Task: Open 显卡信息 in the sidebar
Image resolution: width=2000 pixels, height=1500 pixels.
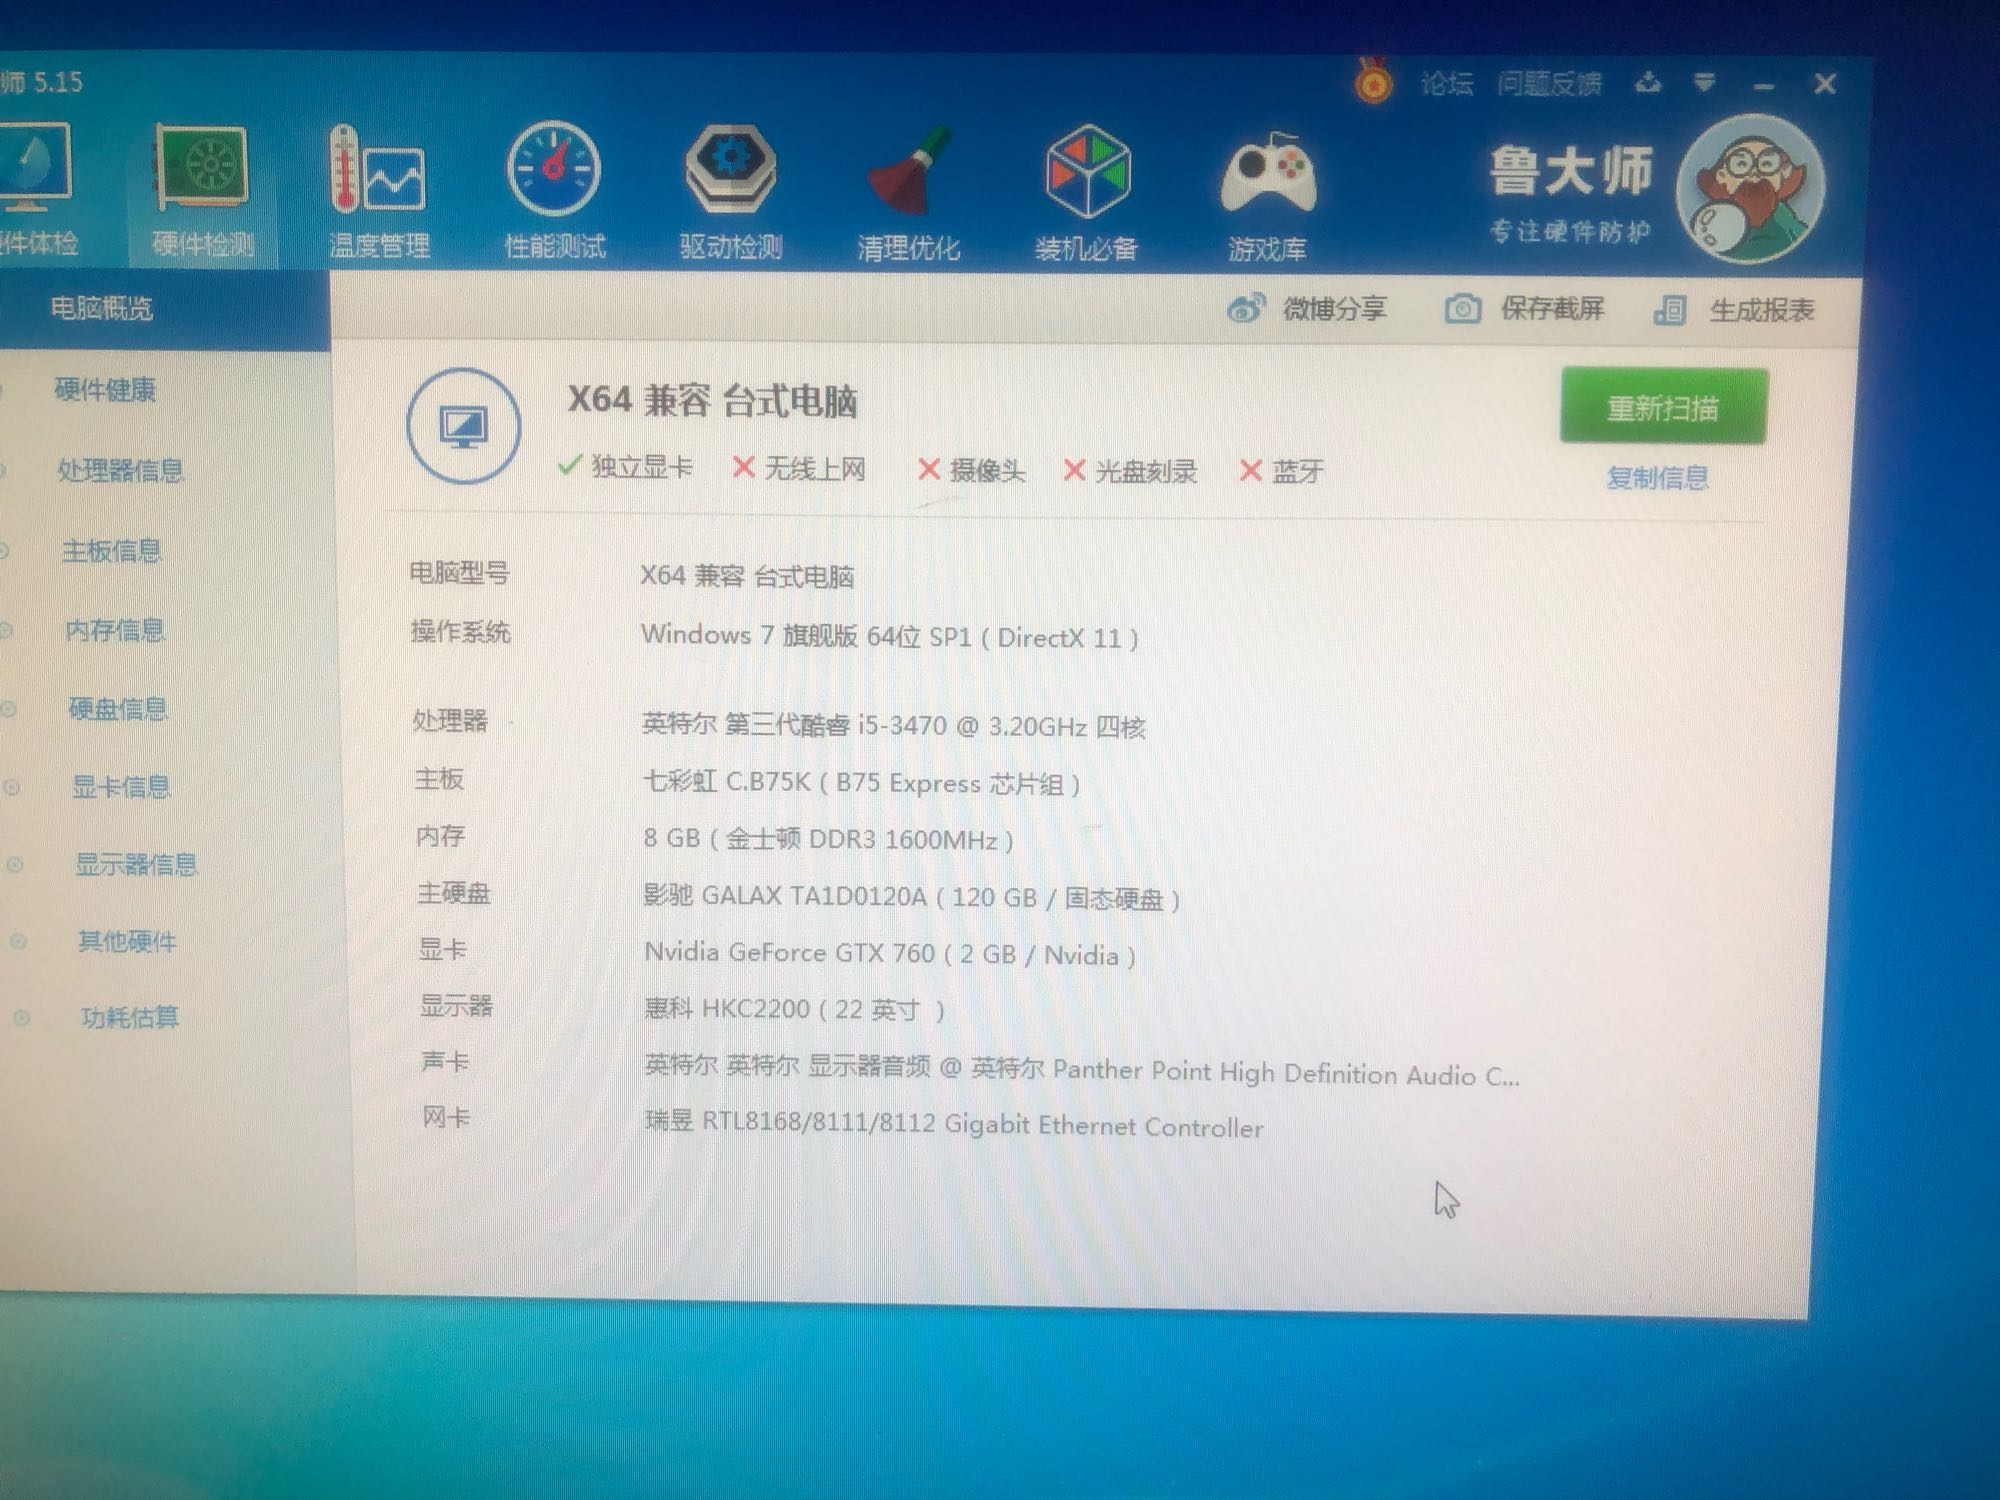Action: pyautogui.click(x=121, y=787)
